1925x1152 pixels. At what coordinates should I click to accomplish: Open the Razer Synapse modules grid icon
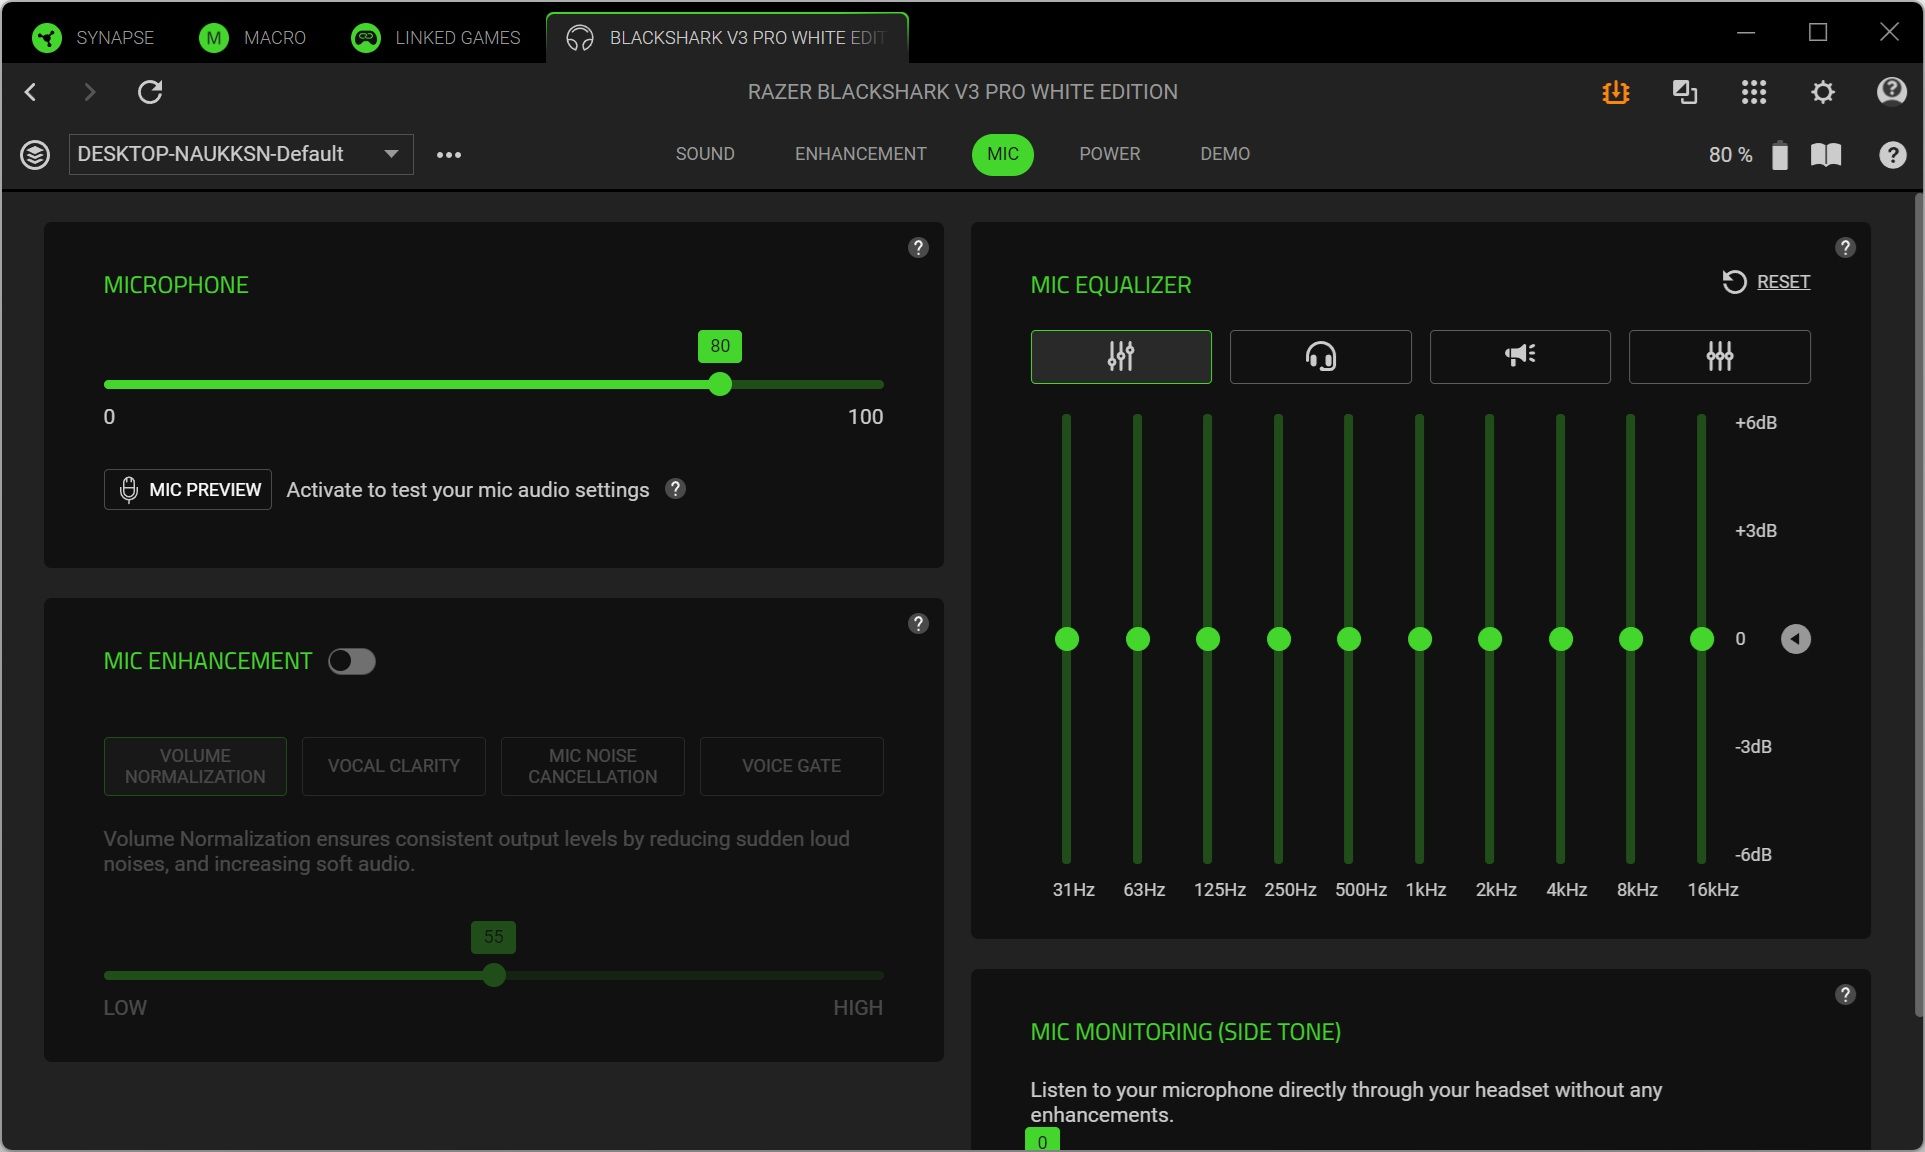pos(1755,91)
